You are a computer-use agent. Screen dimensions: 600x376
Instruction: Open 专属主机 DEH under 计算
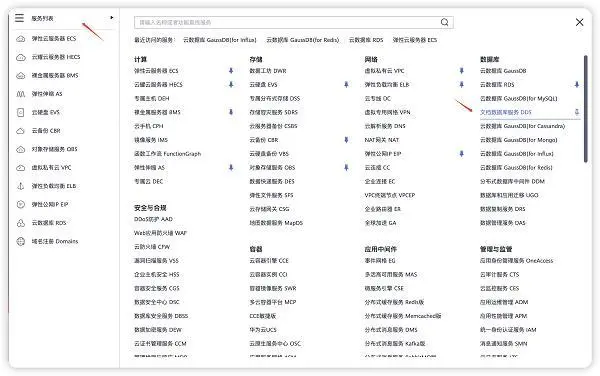click(x=152, y=98)
